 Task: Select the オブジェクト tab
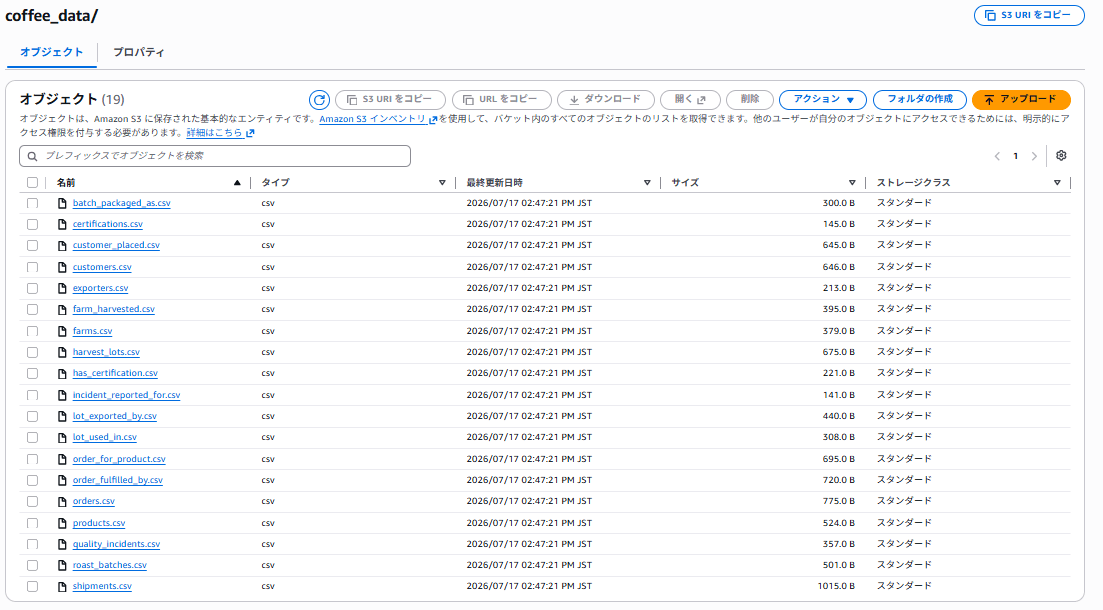click(51, 52)
